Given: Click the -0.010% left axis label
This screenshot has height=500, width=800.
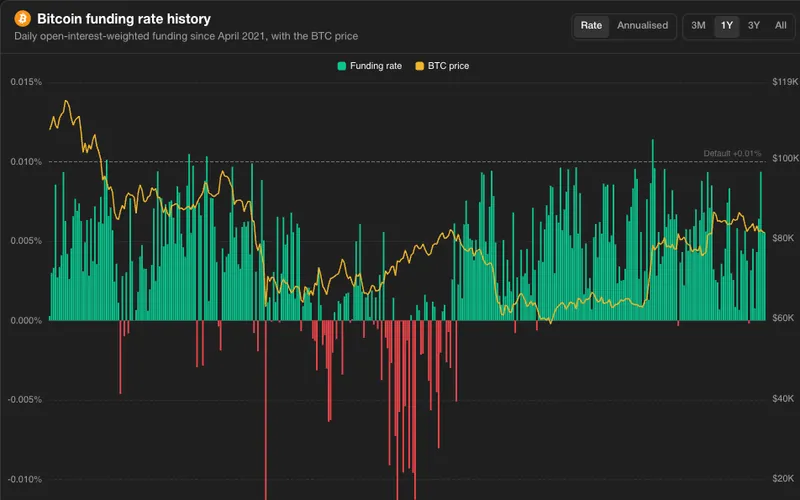Looking at the screenshot, I should (x=24, y=479).
